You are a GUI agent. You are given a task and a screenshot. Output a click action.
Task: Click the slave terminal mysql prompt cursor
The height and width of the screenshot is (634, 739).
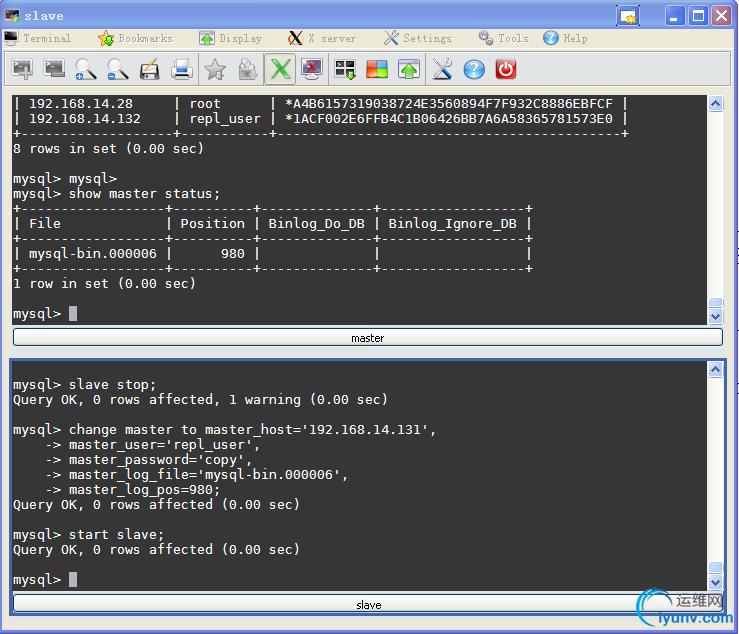73,579
